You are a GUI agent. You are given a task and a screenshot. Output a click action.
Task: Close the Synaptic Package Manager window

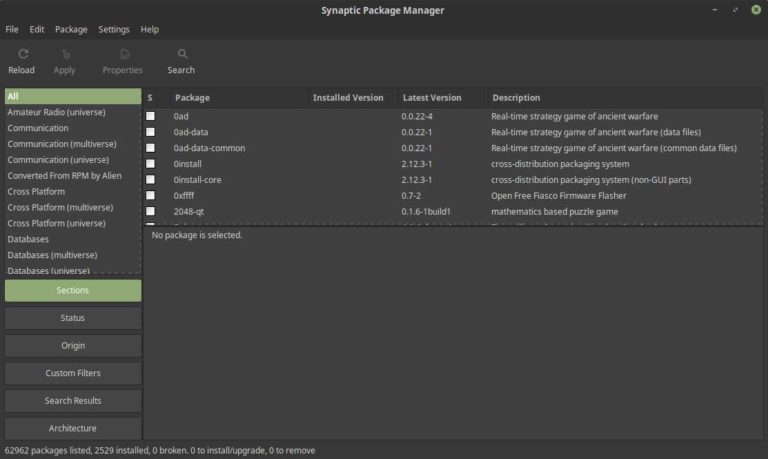point(756,10)
